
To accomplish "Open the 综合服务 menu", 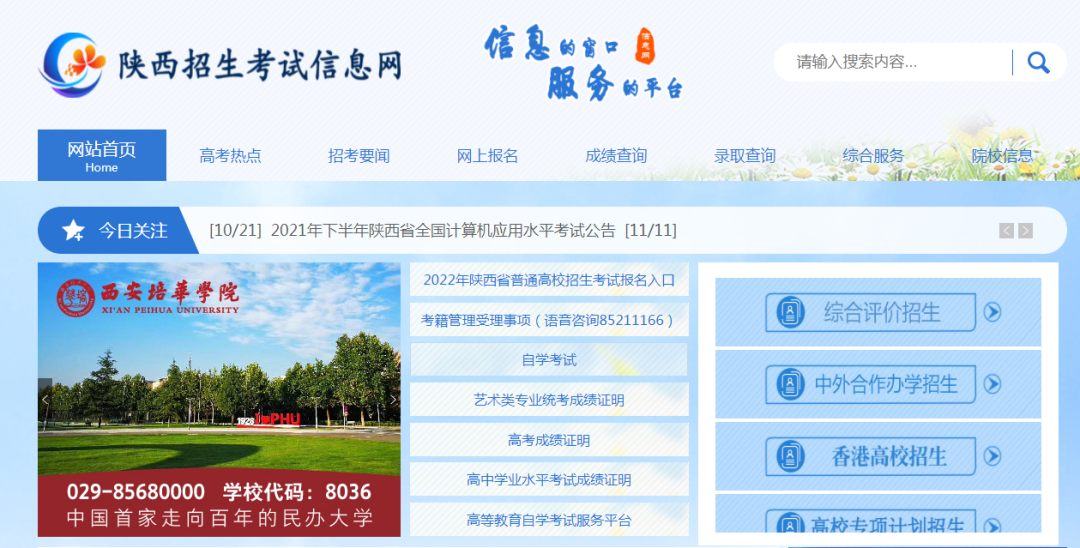I will click(873, 156).
